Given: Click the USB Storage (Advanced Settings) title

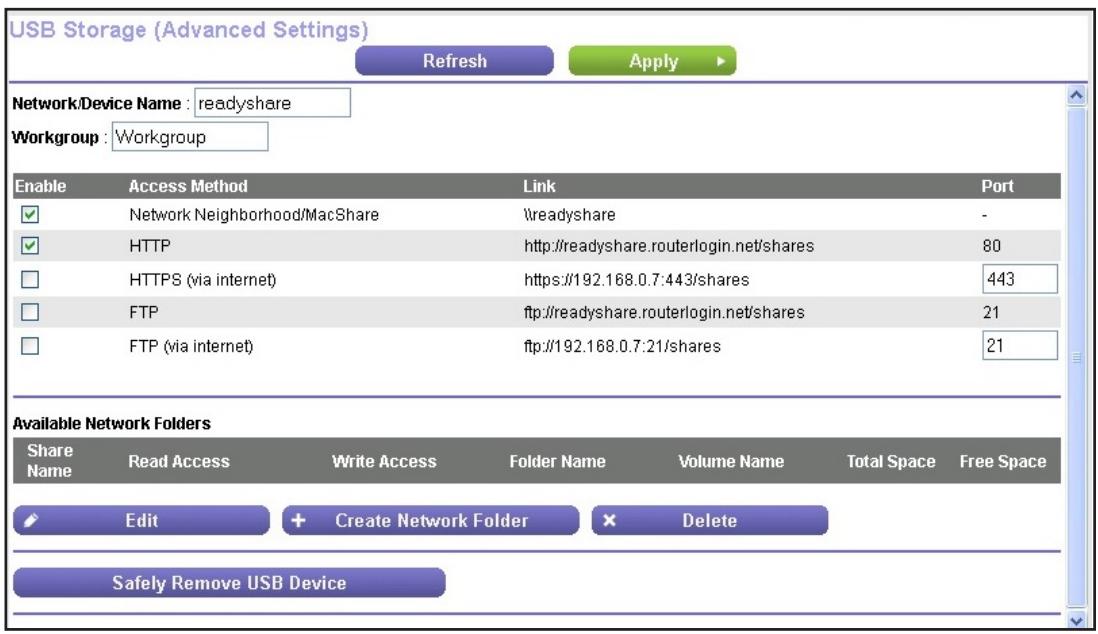Looking at the screenshot, I should pyautogui.click(x=188, y=30).
